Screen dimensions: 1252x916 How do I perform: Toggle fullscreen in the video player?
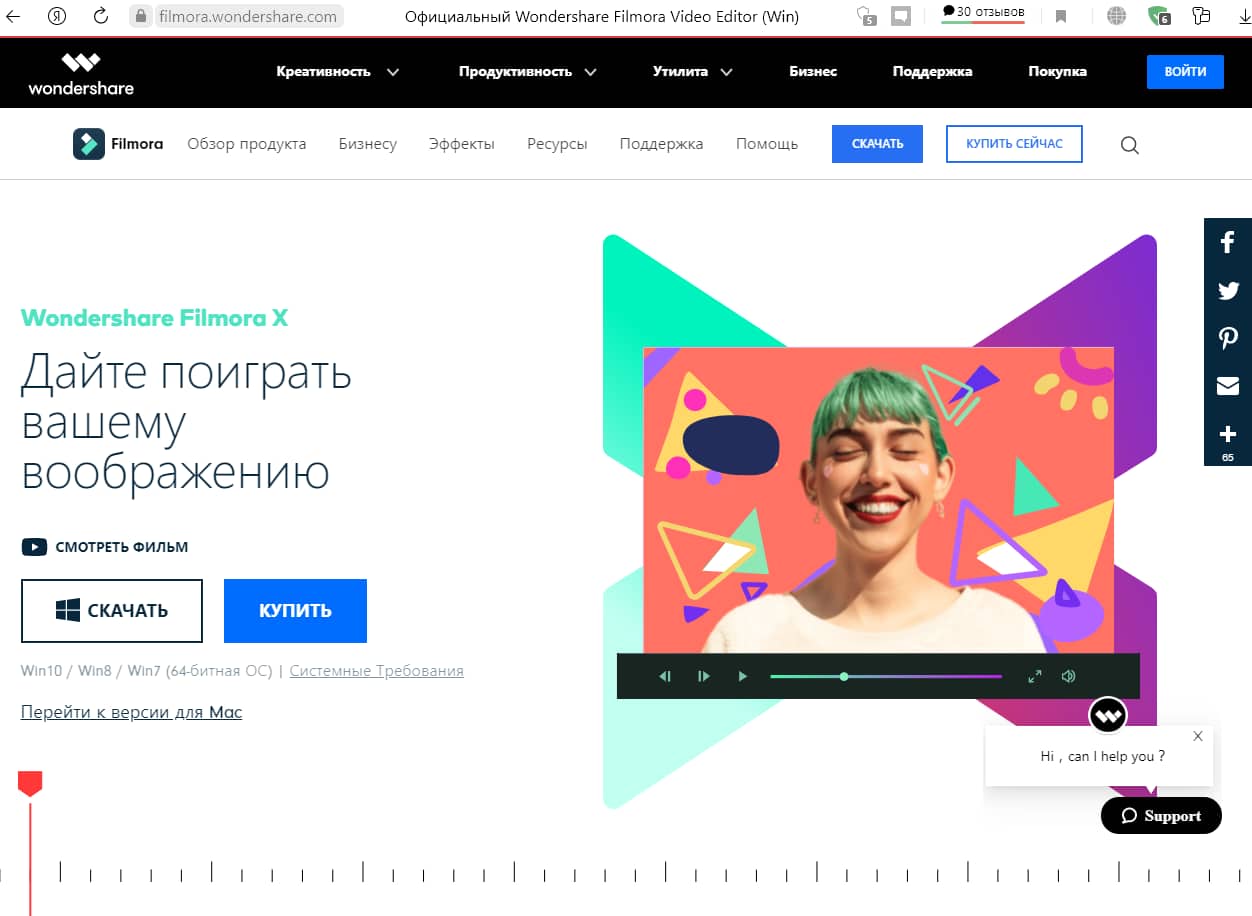[x=1035, y=676]
